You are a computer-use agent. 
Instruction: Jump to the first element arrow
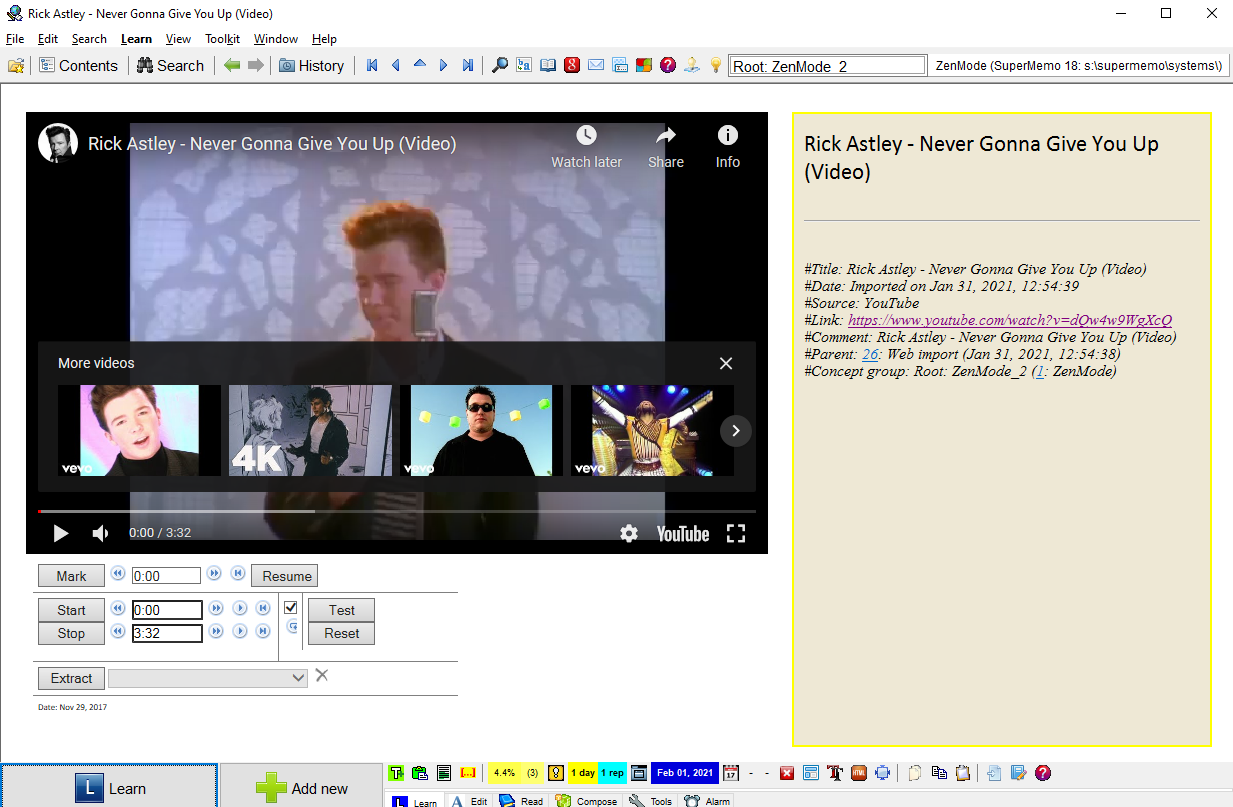tap(372, 65)
